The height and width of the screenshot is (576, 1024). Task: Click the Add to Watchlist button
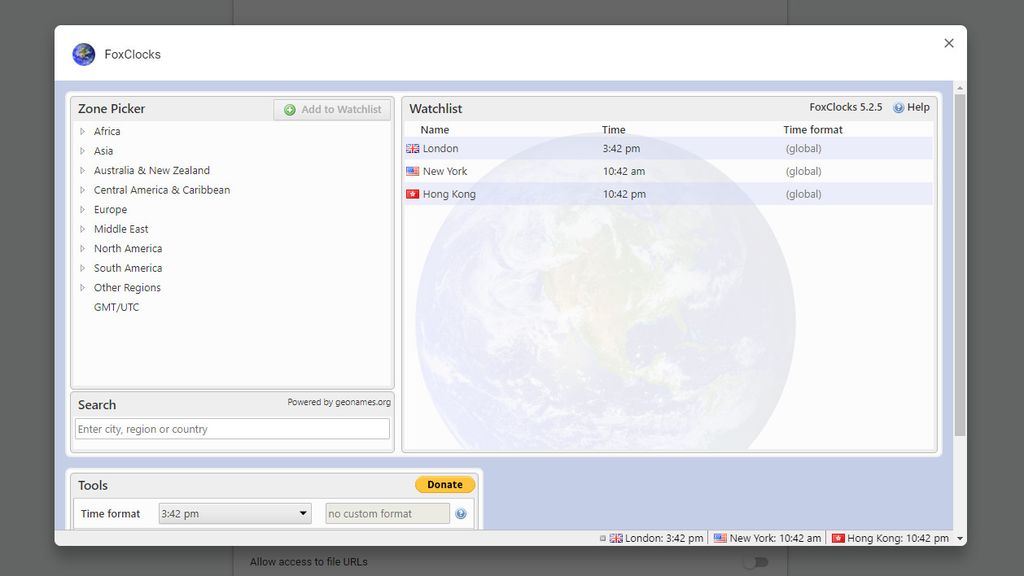[332, 109]
